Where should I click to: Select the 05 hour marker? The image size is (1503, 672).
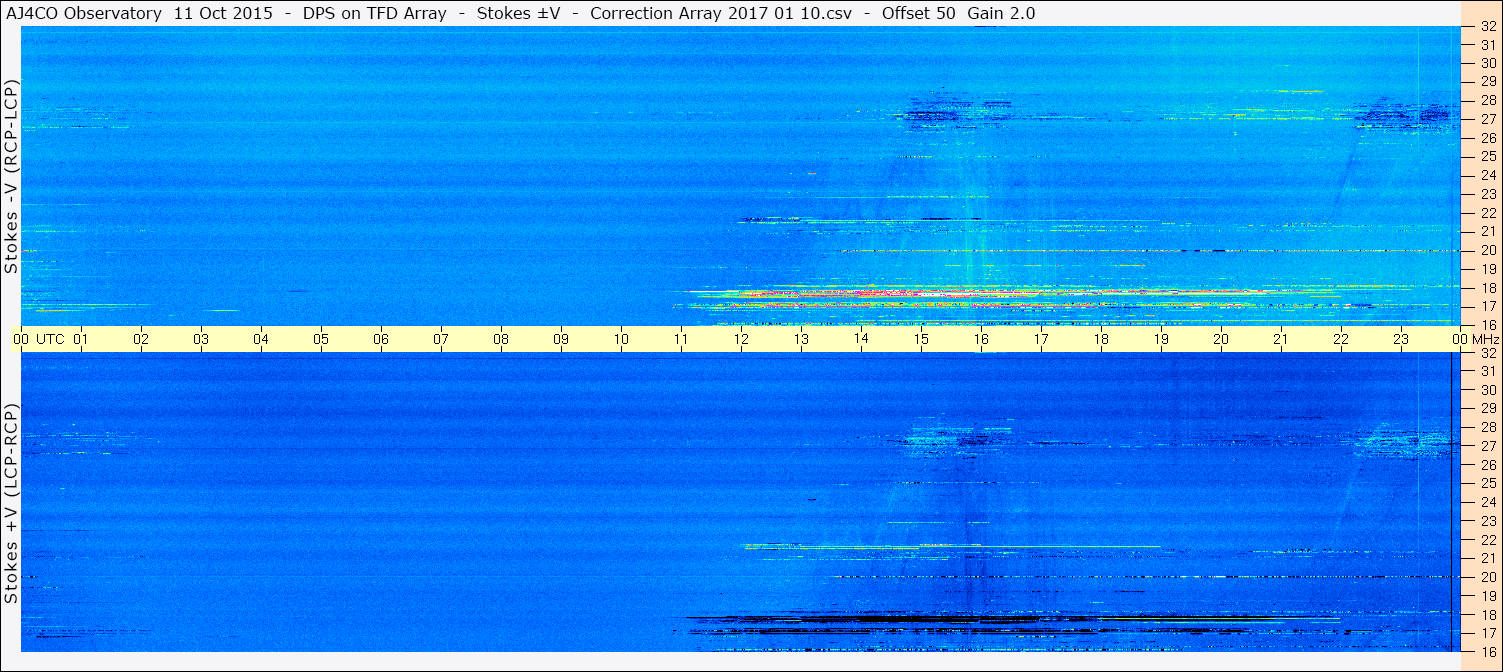321,339
